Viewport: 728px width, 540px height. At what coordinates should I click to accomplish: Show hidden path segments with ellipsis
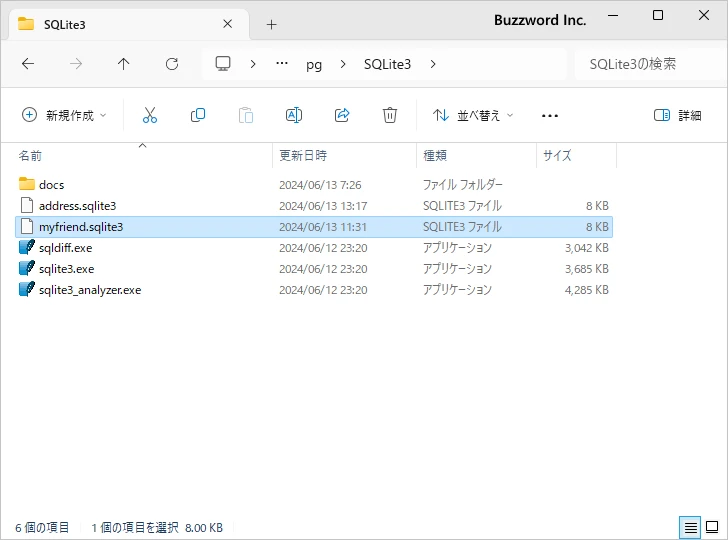point(282,64)
